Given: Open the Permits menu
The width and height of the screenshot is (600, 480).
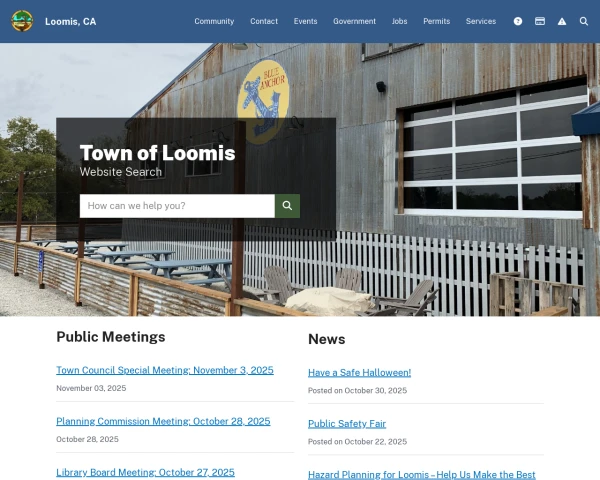Looking at the screenshot, I should click(x=437, y=21).
